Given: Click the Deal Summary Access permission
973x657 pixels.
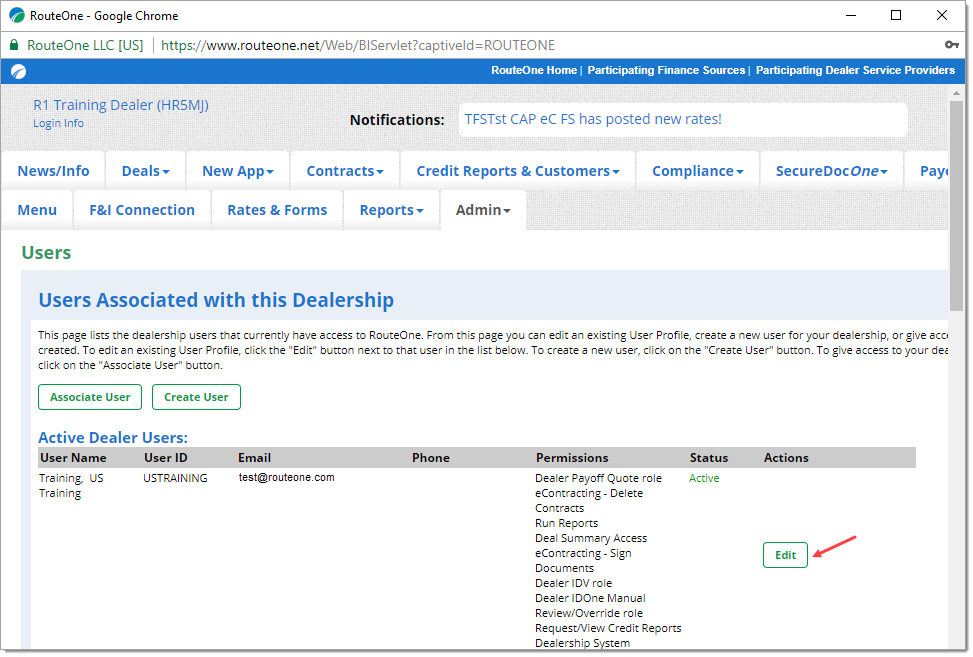Looking at the screenshot, I should [591, 539].
